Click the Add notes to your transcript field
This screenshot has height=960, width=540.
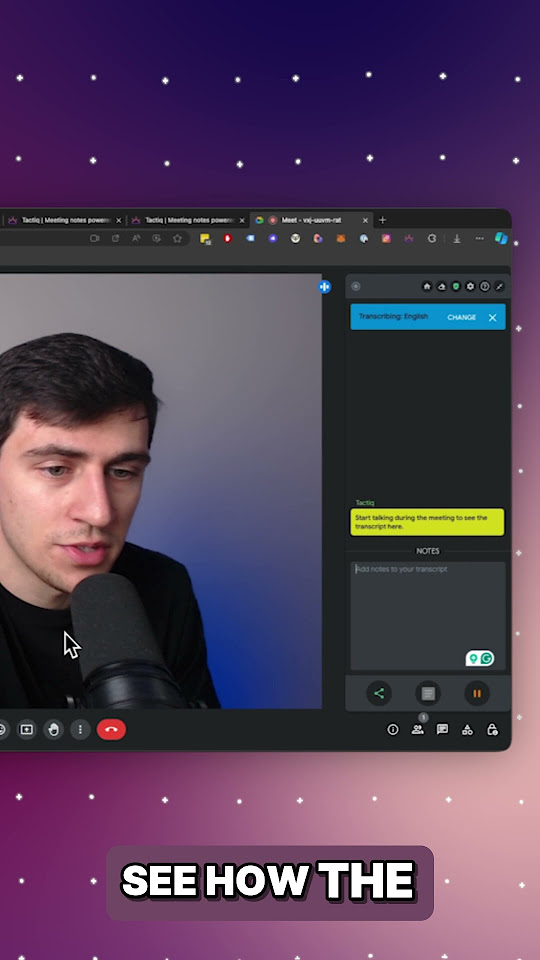[428, 615]
